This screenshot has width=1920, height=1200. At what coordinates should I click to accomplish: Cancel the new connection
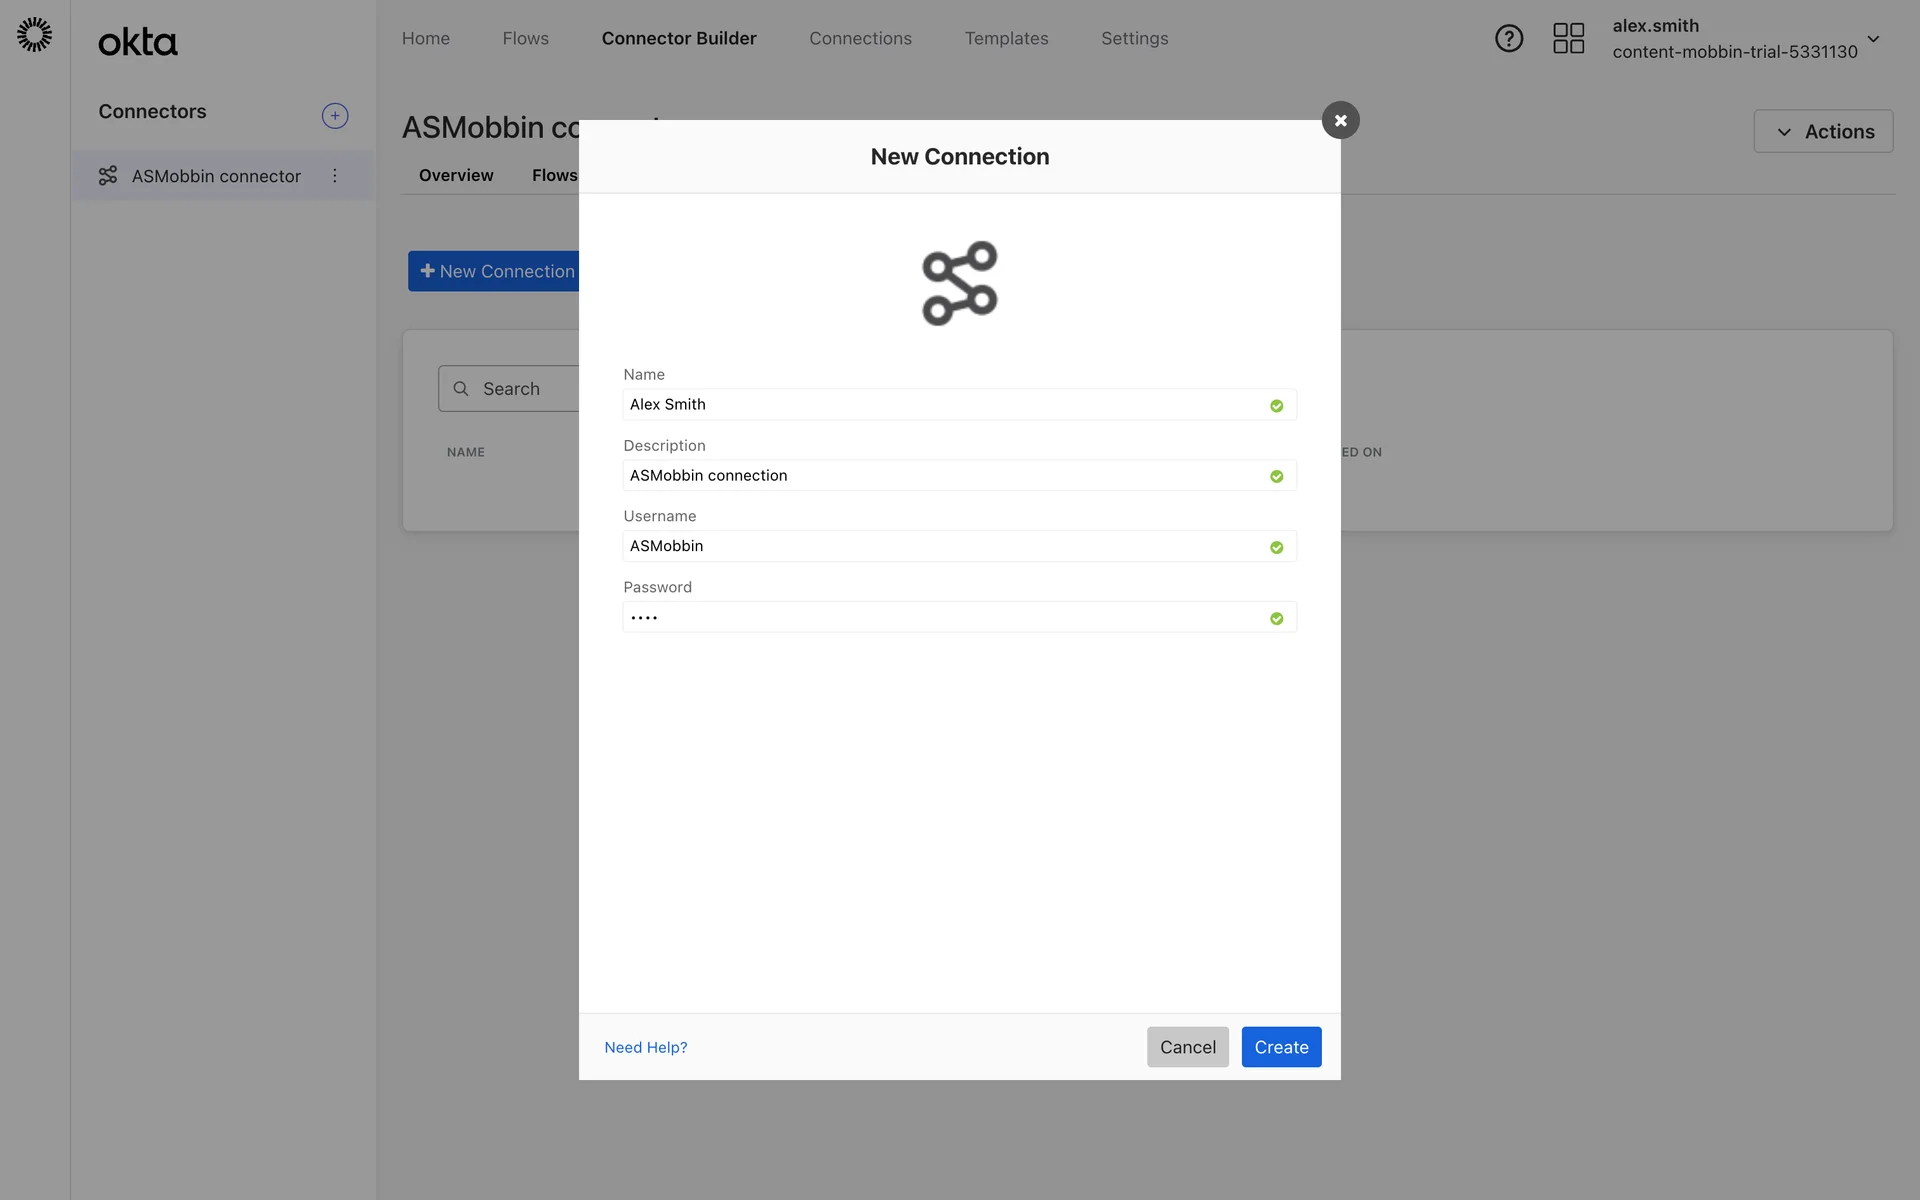click(x=1187, y=1047)
